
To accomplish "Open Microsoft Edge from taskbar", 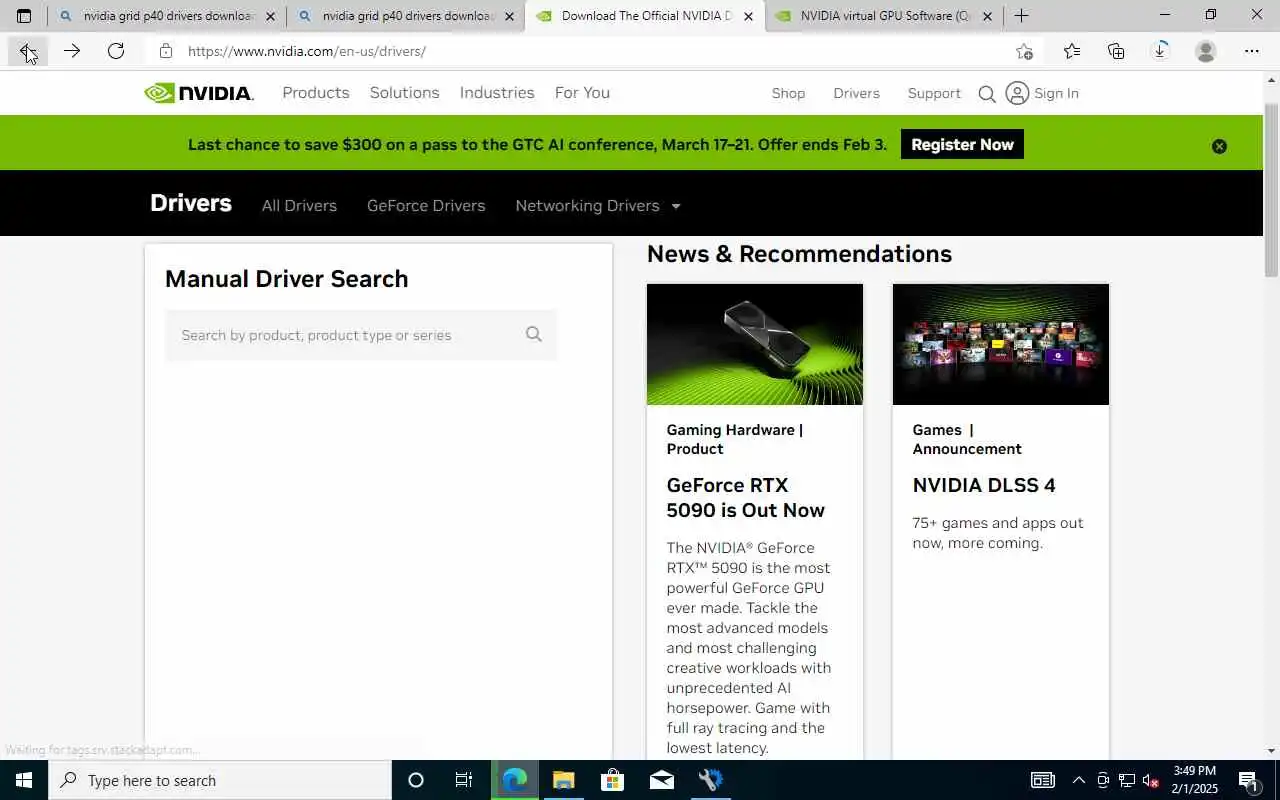I will (515, 780).
